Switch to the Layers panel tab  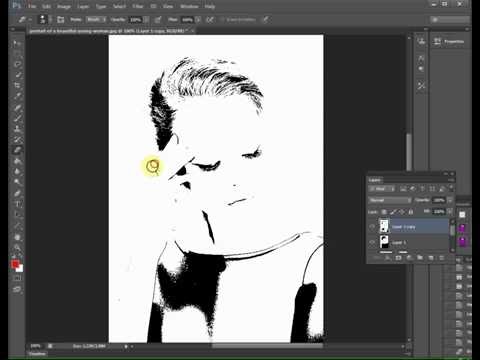point(375,180)
